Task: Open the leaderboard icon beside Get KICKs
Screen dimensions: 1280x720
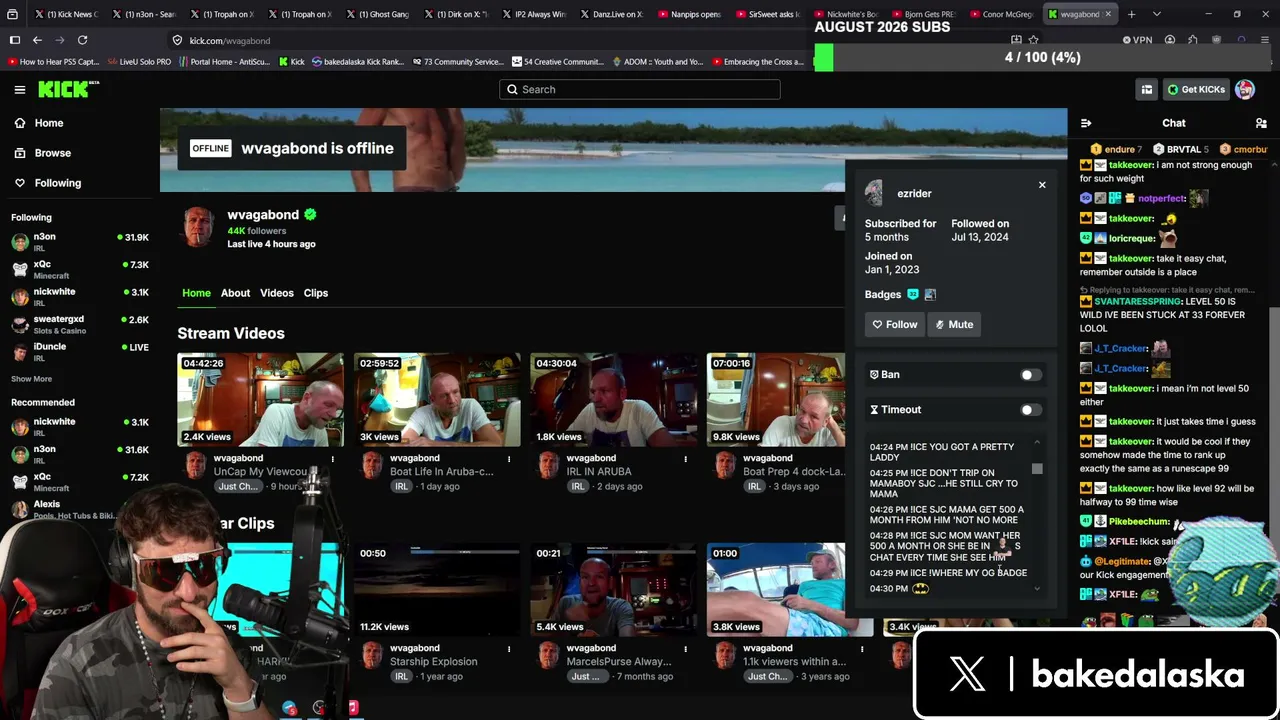Action: tap(1147, 90)
